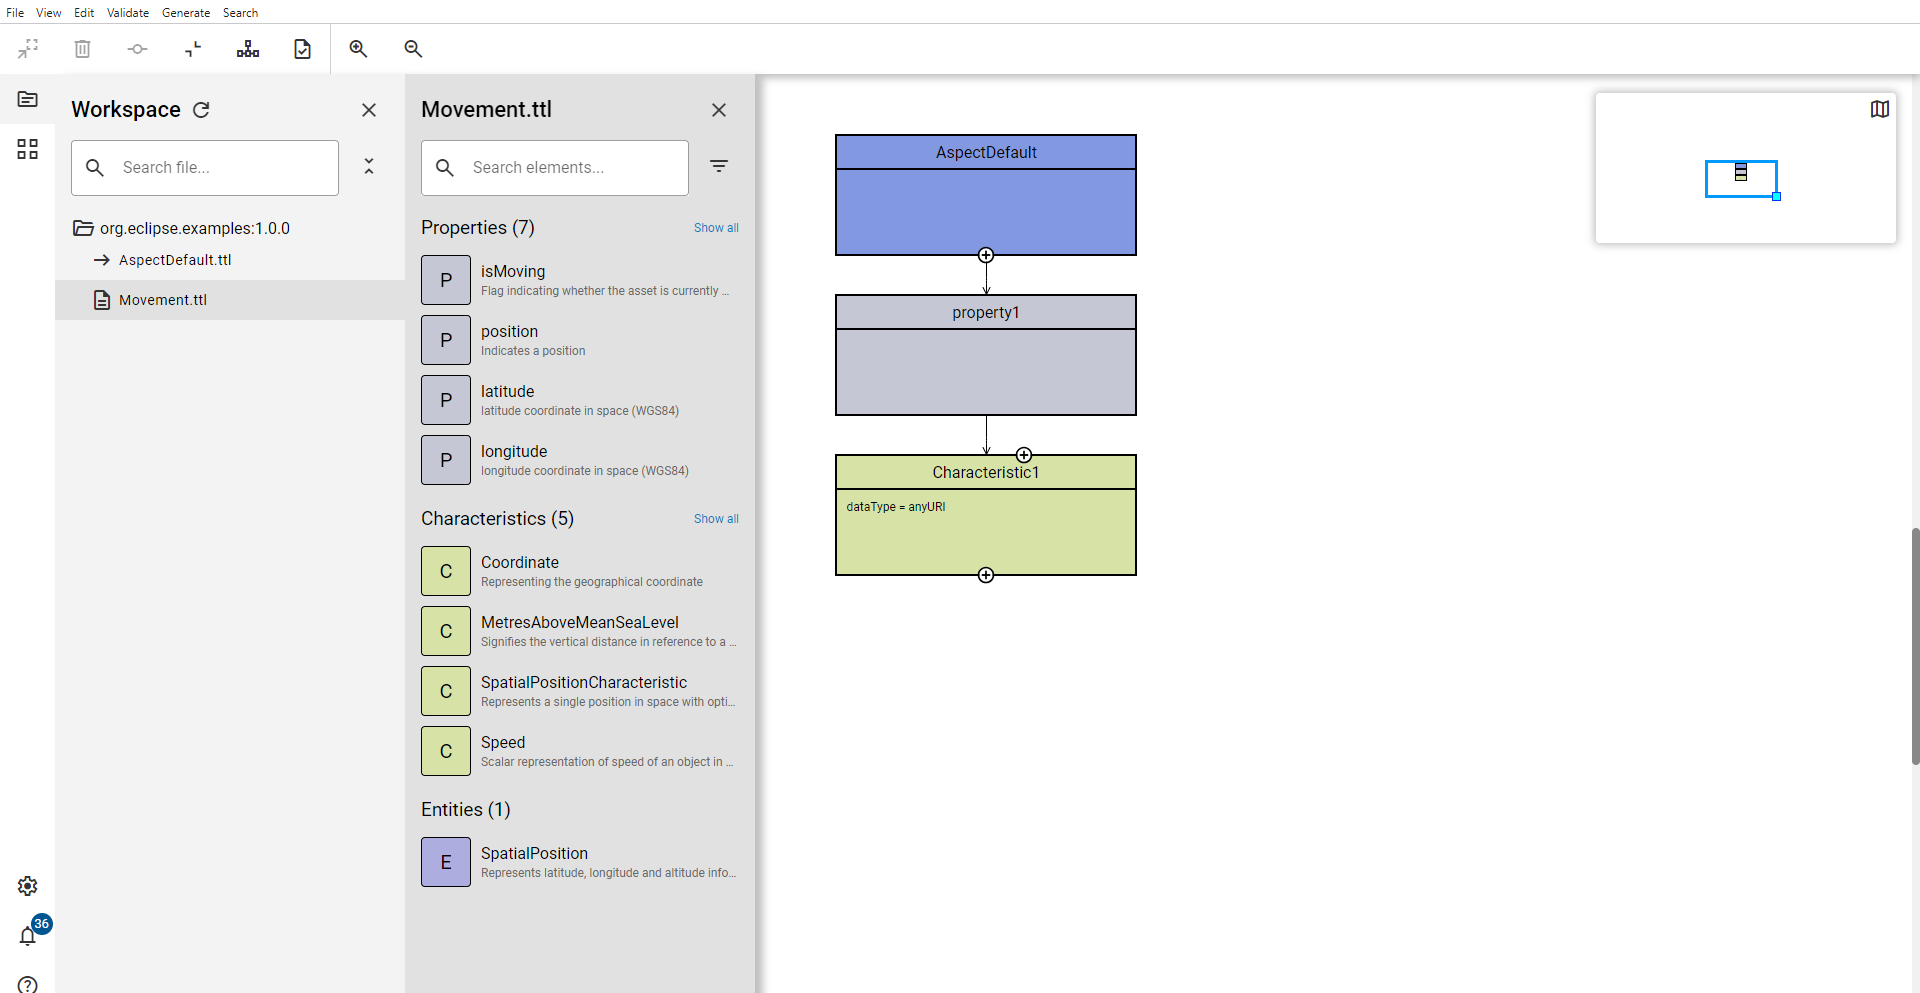
Task: Open the Generate menu
Action: point(186,12)
